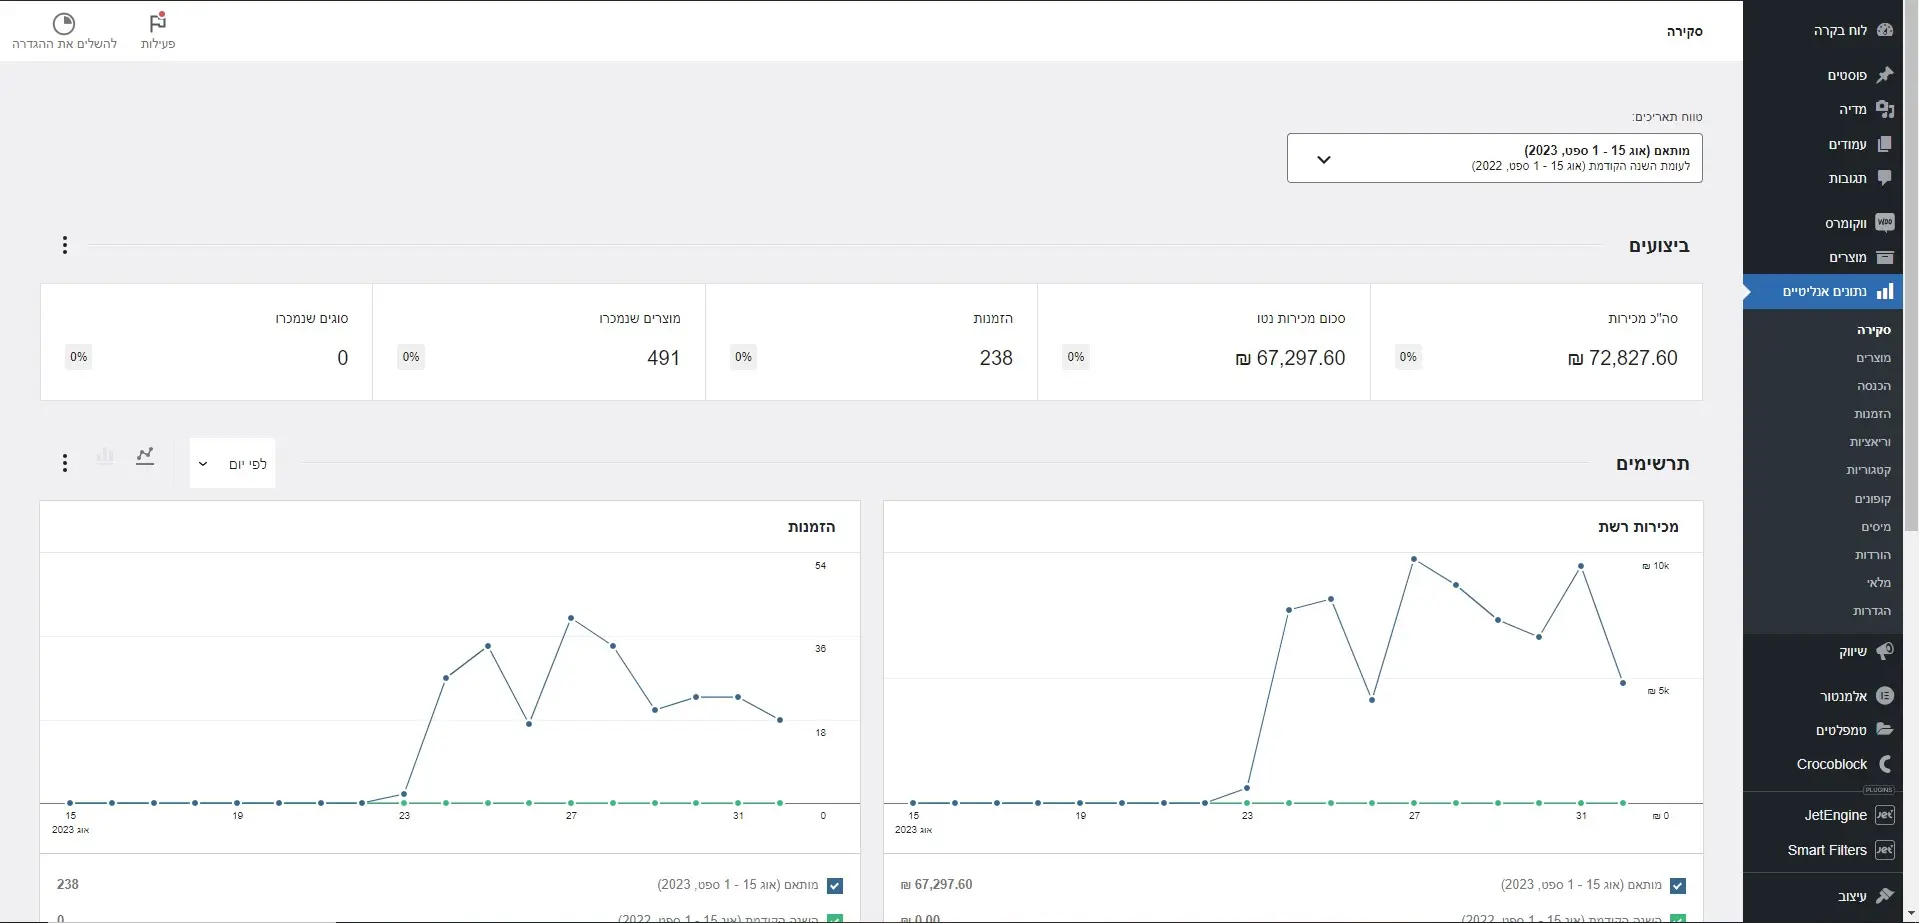Open the Dashboard icon in sidebar
Screen dimensions: 1919x923
tap(1885, 30)
